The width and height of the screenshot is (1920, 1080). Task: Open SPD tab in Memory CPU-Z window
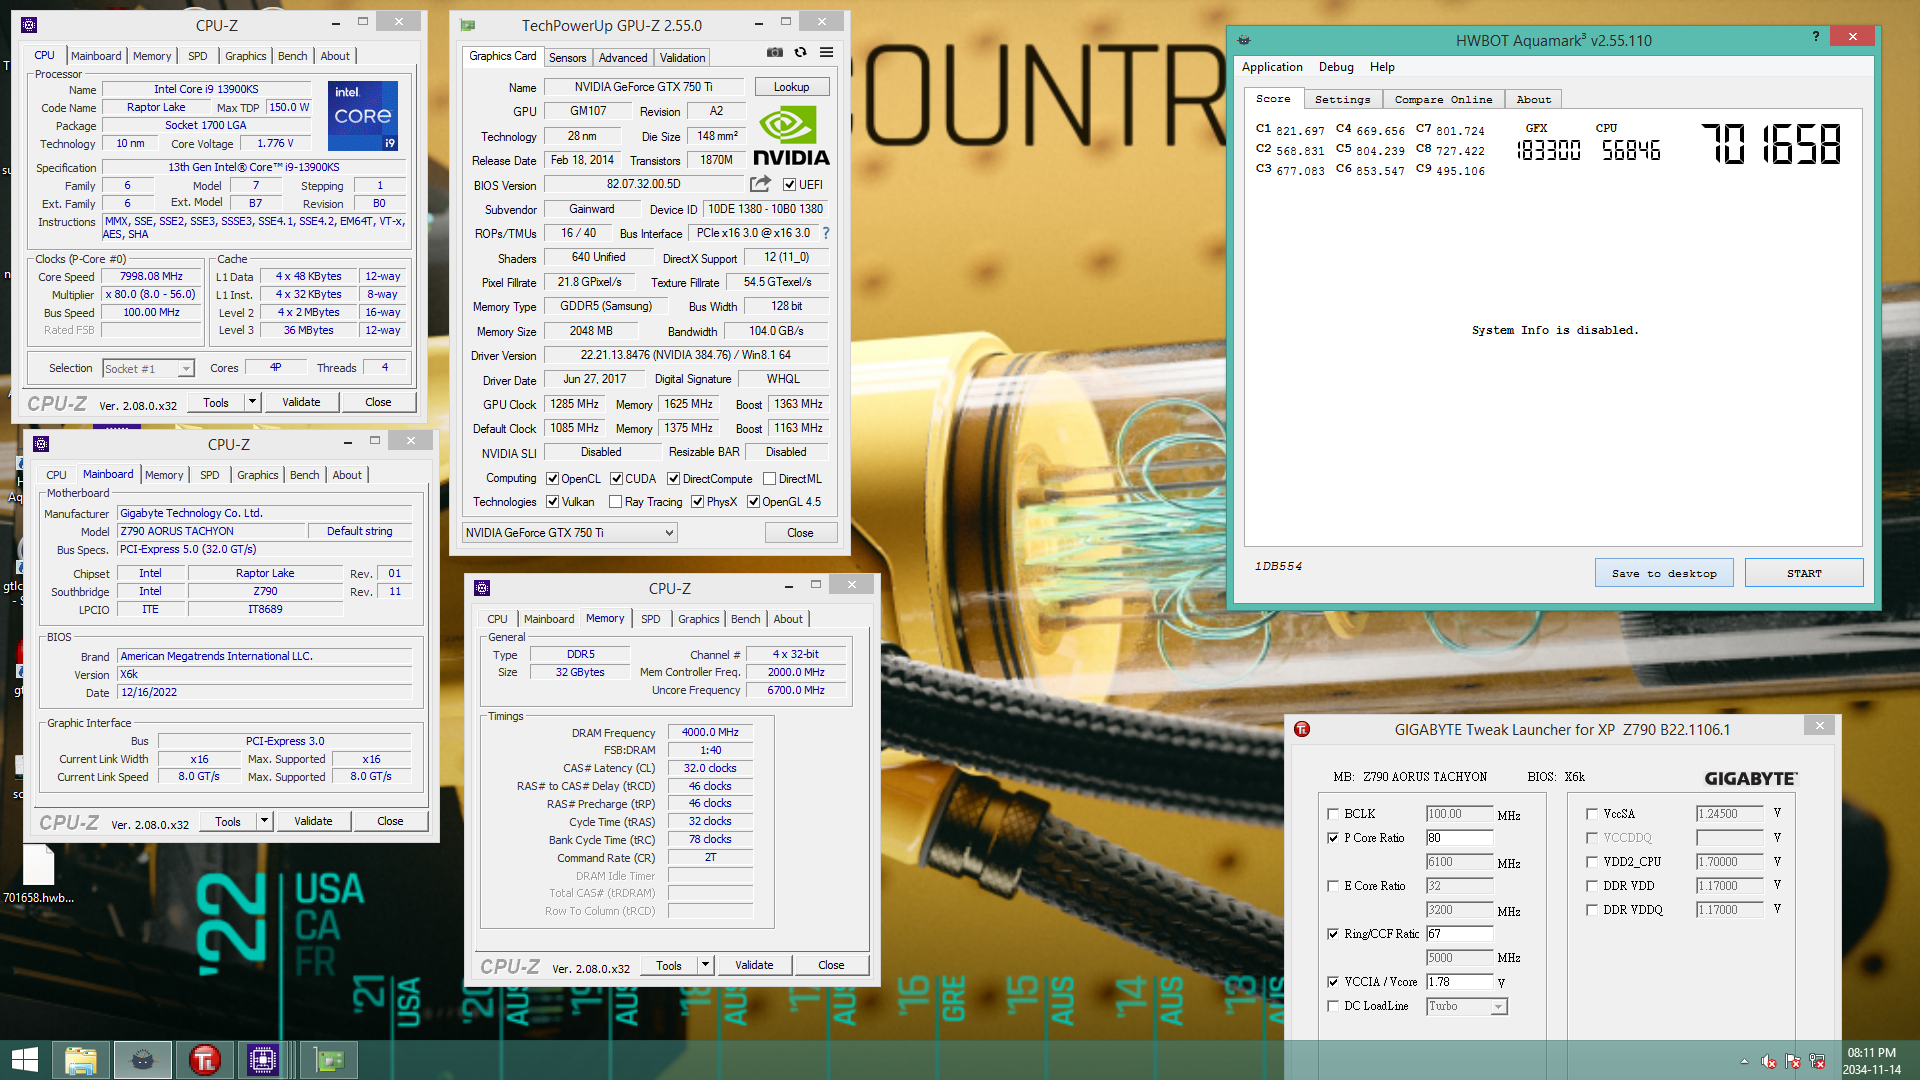[x=650, y=619]
